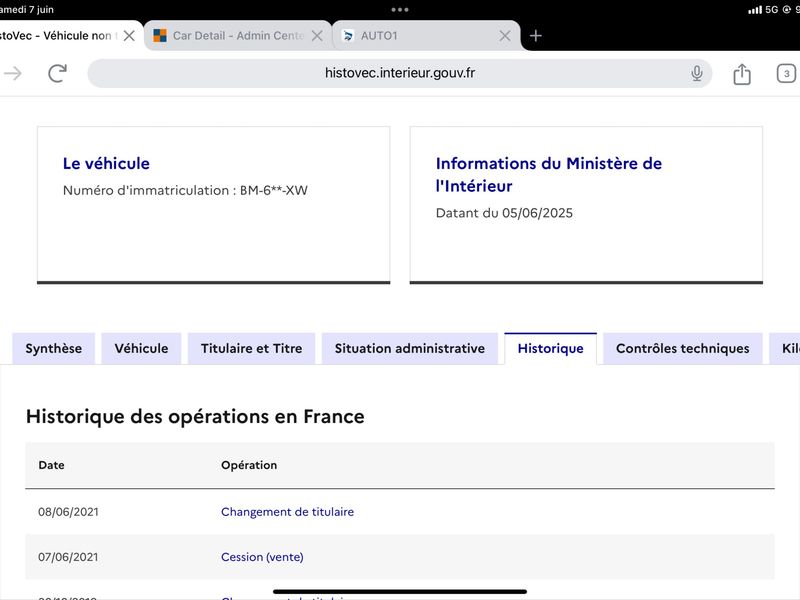This screenshot has height=600, width=800.
Task: Close the Car Detail - Admin Center tab
Action: [x=317, y=36]
